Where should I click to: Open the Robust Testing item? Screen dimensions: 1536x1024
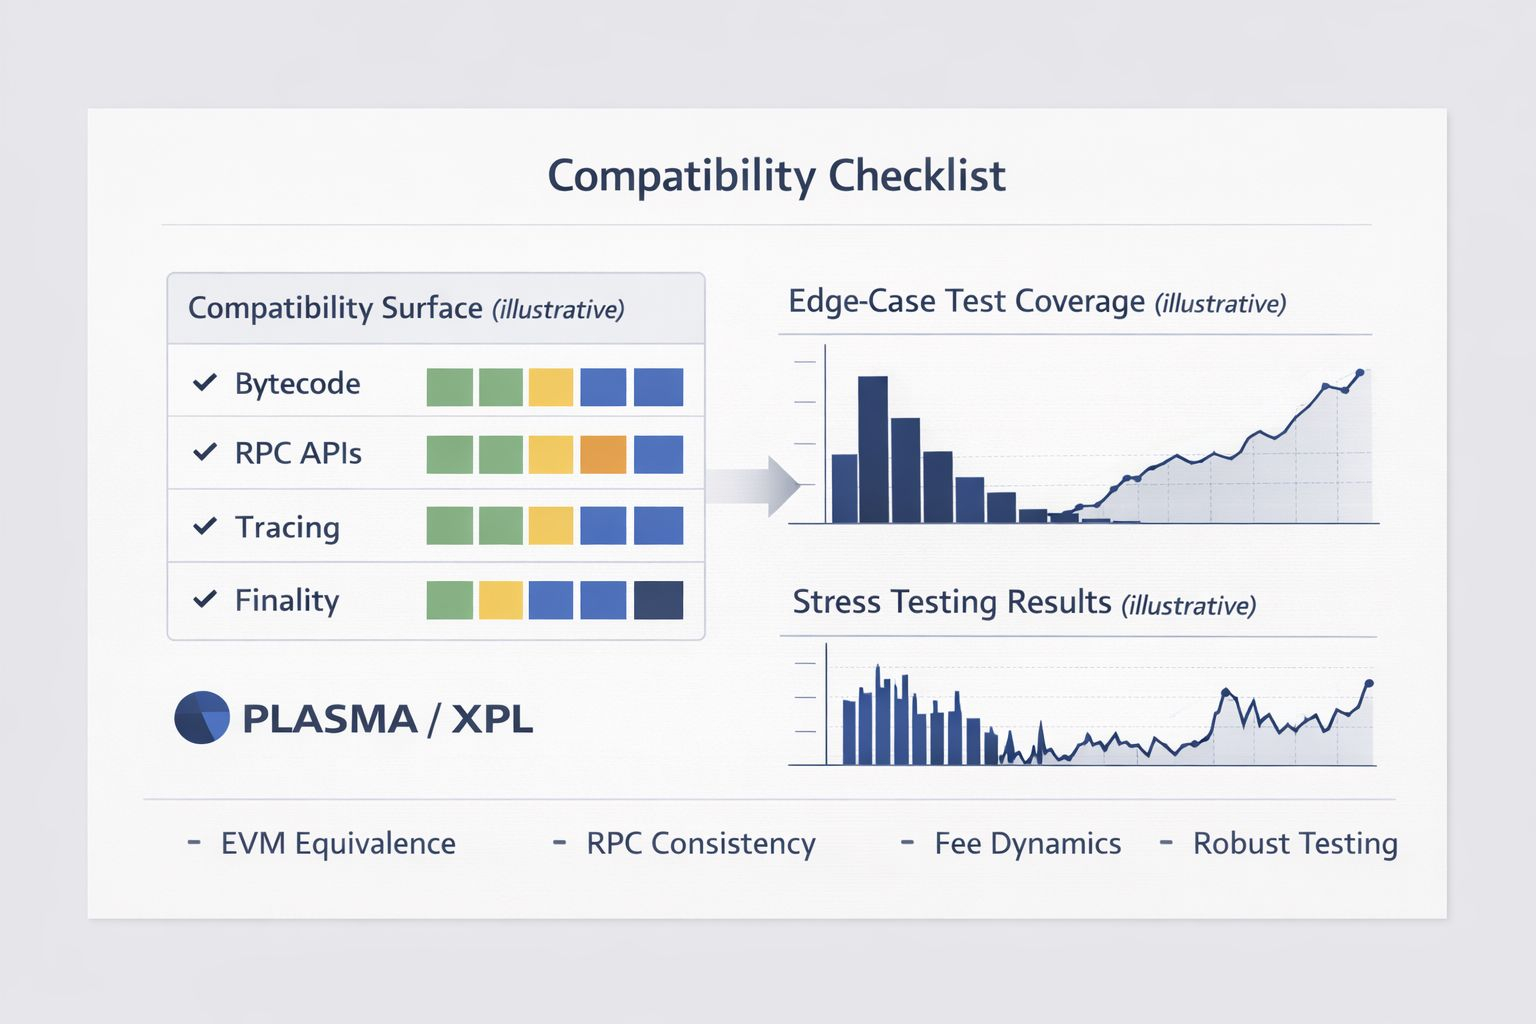[x=1294, y=843]
